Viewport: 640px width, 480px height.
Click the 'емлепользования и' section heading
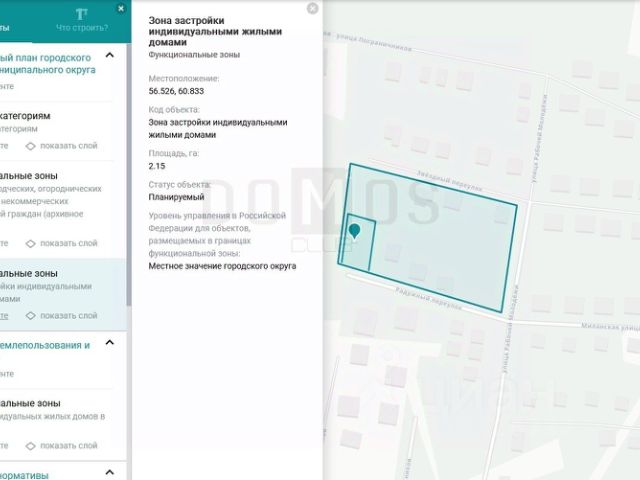point(45,345)
